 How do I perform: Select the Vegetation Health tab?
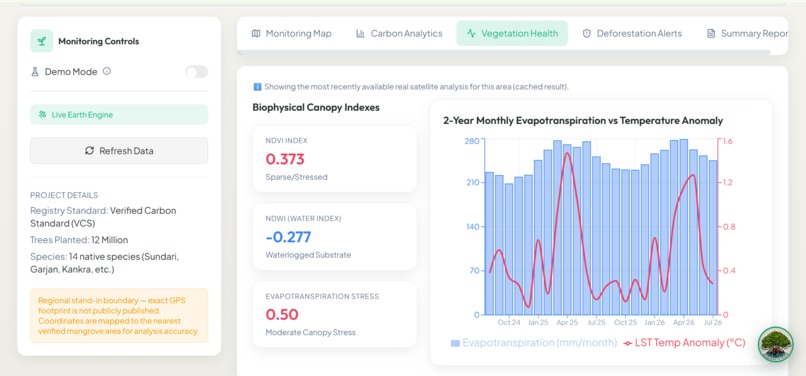tap(512, 33)
